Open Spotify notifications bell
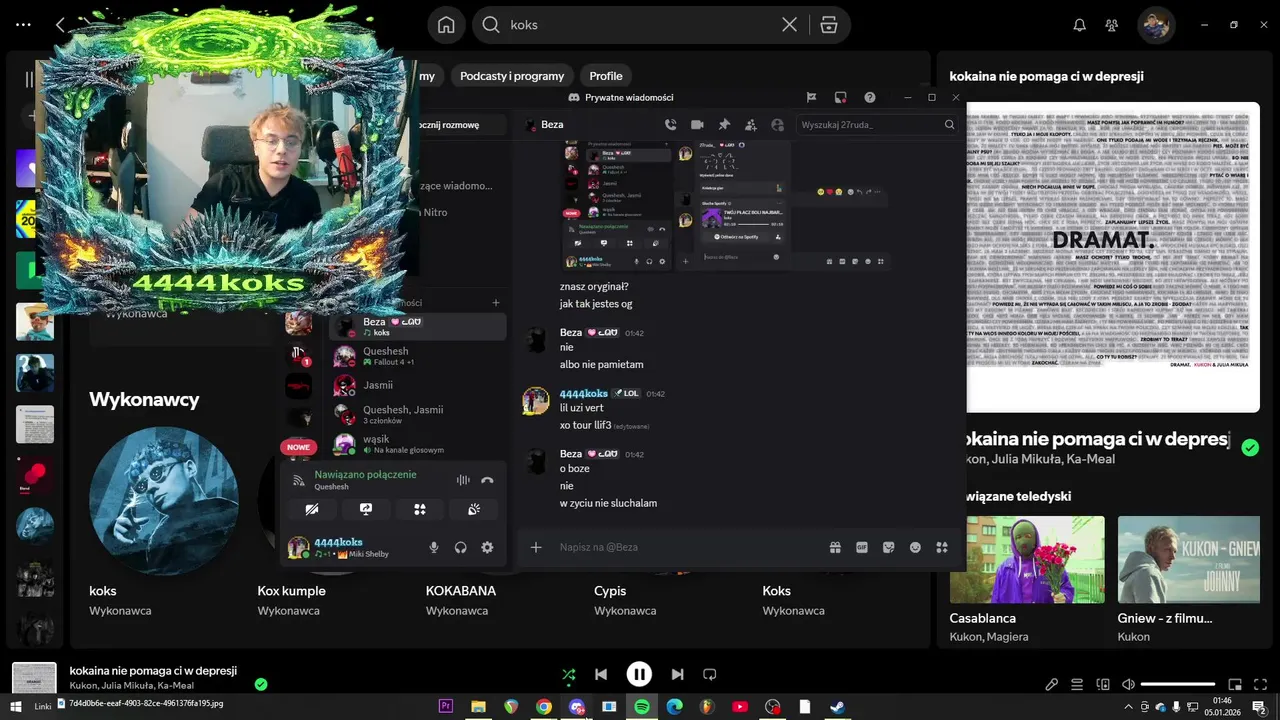The width and height of the screenshot is (1280, 720). (x=1080, y=25)
